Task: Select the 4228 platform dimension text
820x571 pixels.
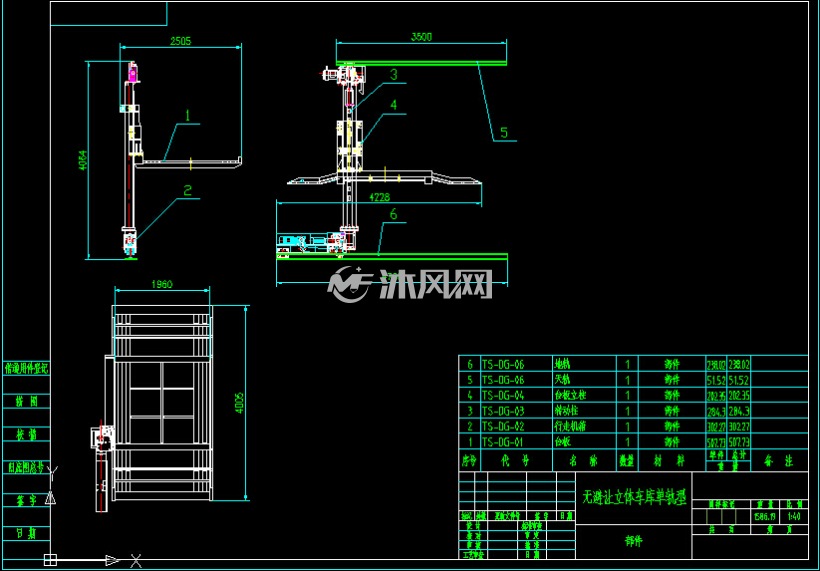Action: tap(380, 197)
